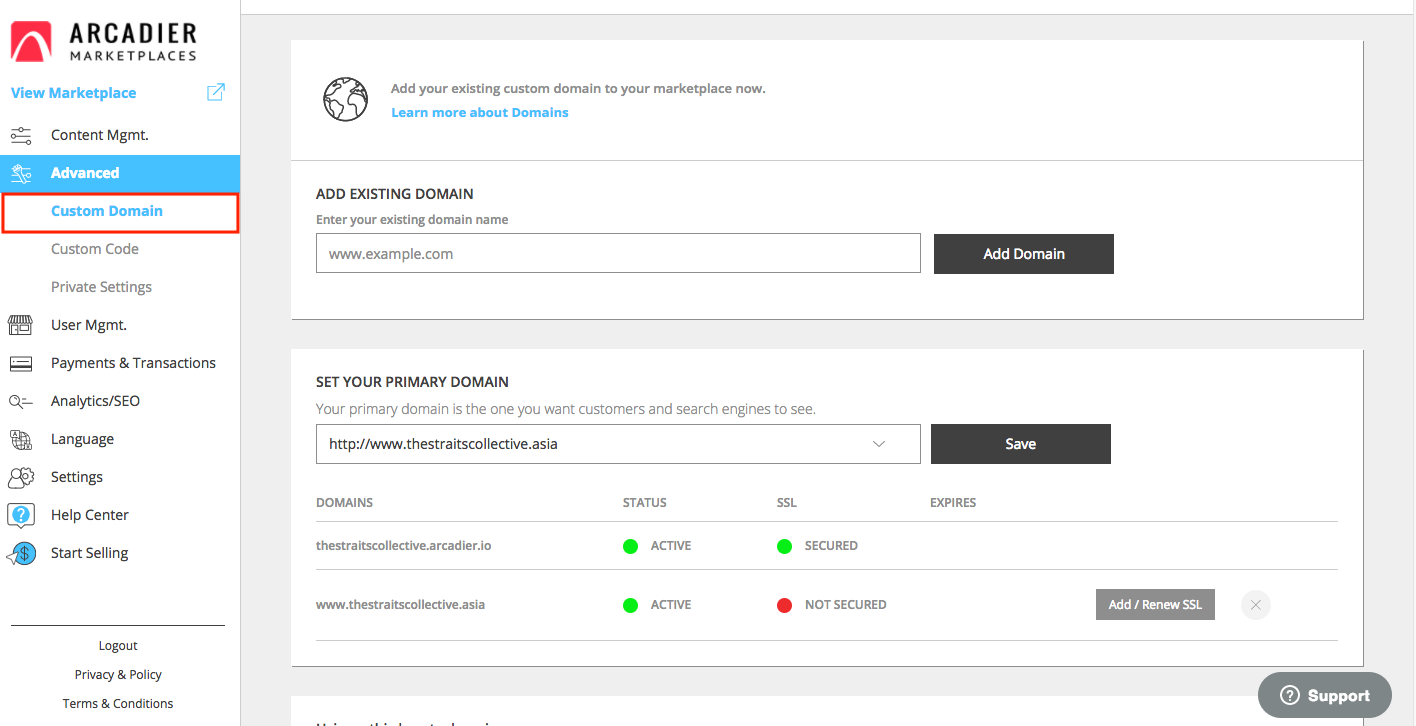Select the www.thestraitscollective.asia domain row text
This screenshot has width=1416, height=726.
point(400,605)
